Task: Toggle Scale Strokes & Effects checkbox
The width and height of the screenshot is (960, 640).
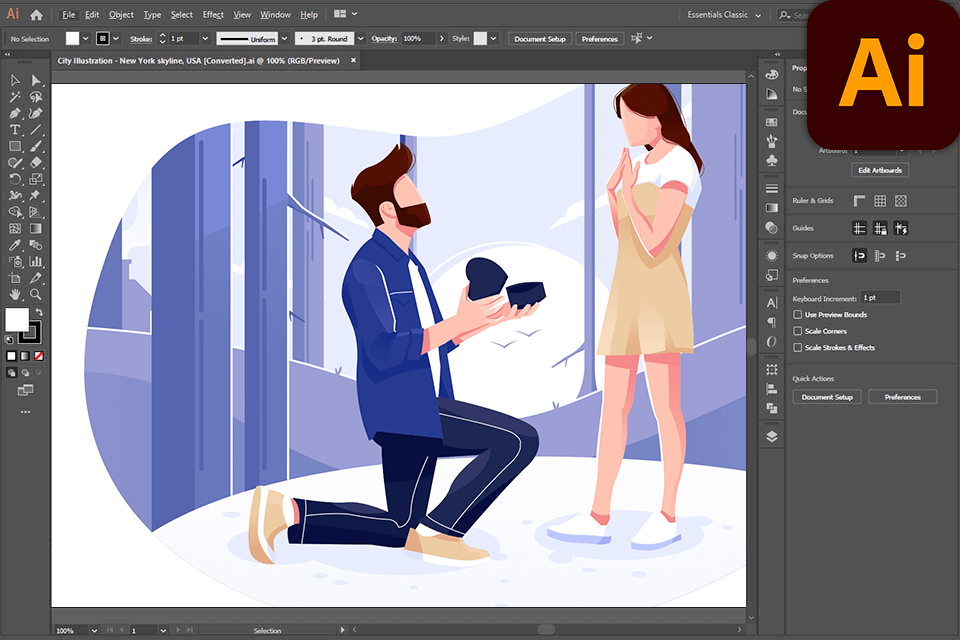Action: (x=797, y=348)
